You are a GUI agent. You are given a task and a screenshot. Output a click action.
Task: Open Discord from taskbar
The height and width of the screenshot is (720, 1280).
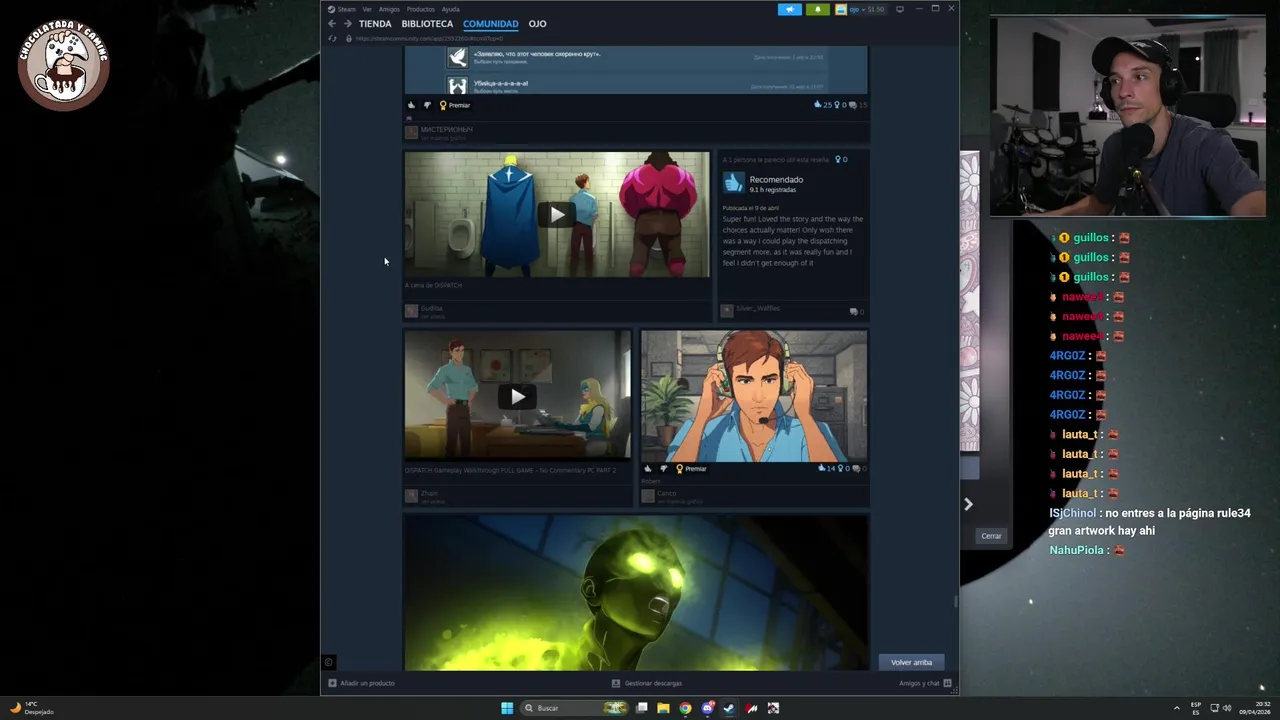[707, 708]
